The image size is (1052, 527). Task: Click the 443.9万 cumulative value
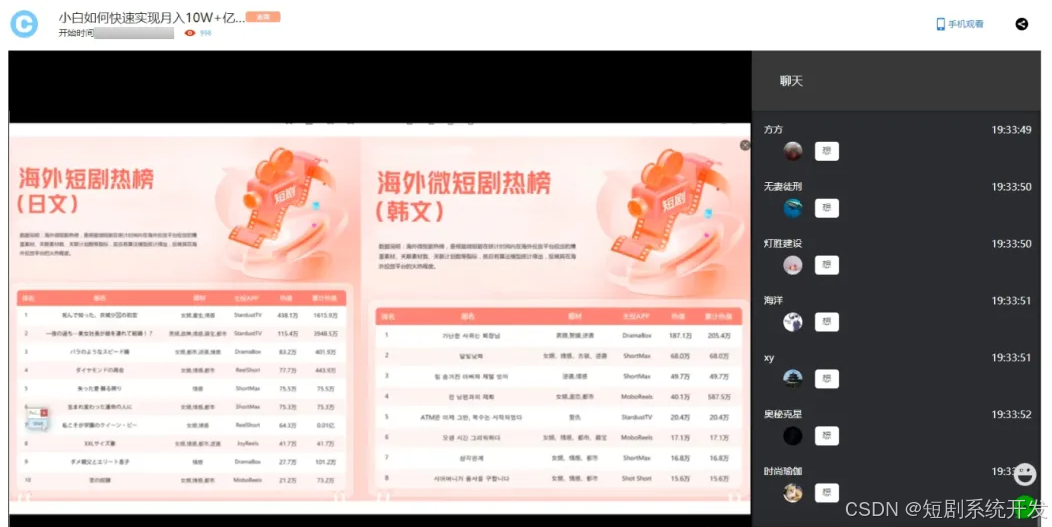pyautogui.click(x=325, y=370)
